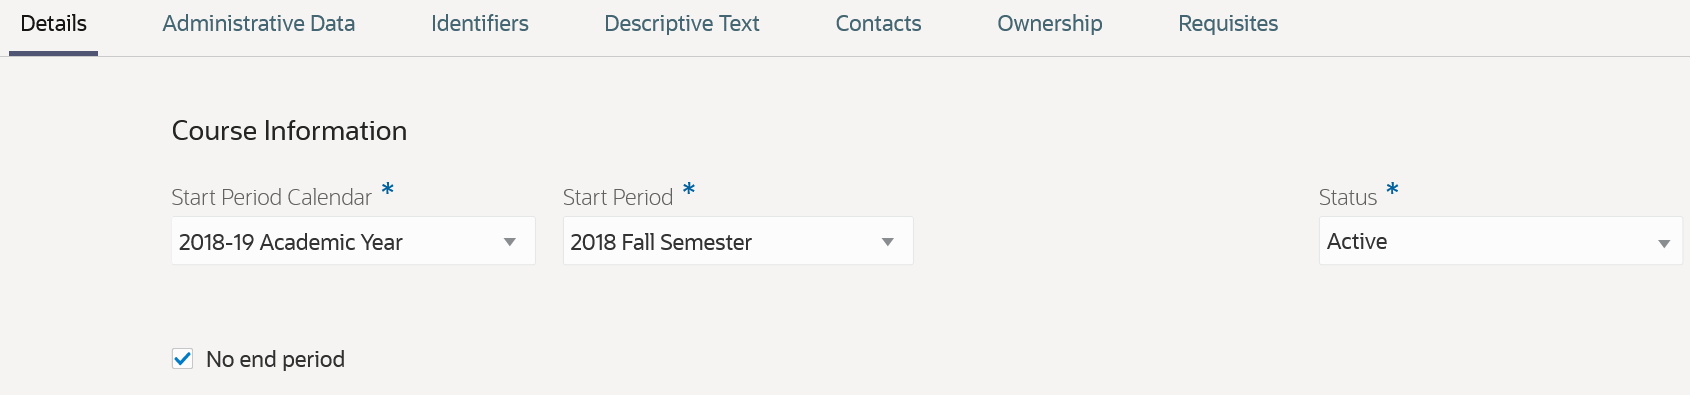Click the Start Period field label
1707x399 pixels.
[618, 197]
